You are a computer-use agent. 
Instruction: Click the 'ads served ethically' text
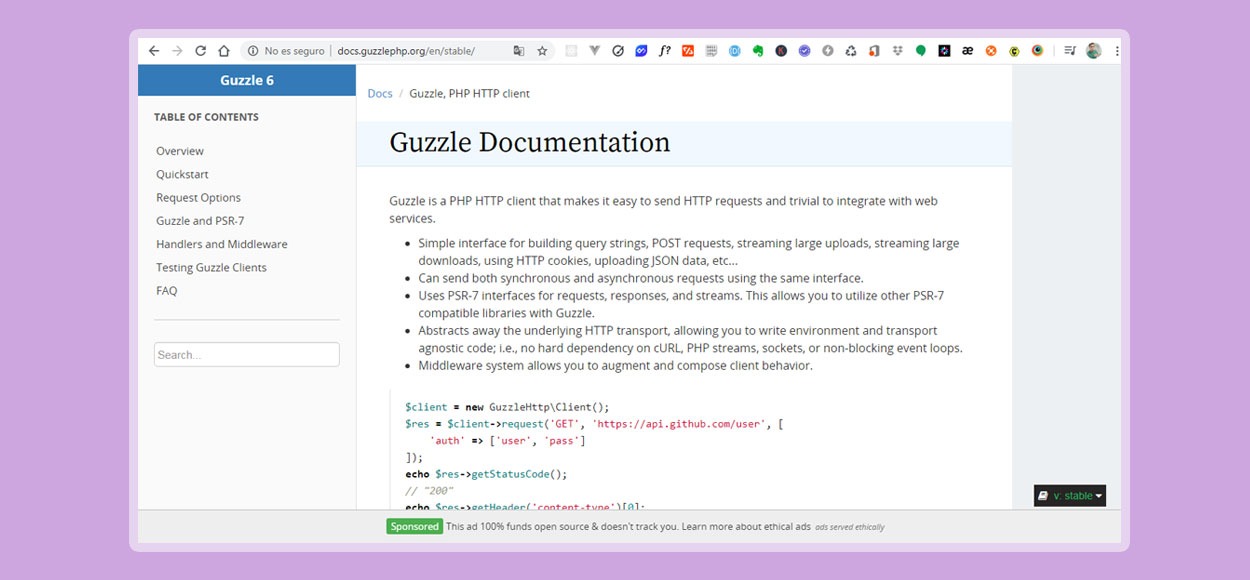tap(849, 527)
